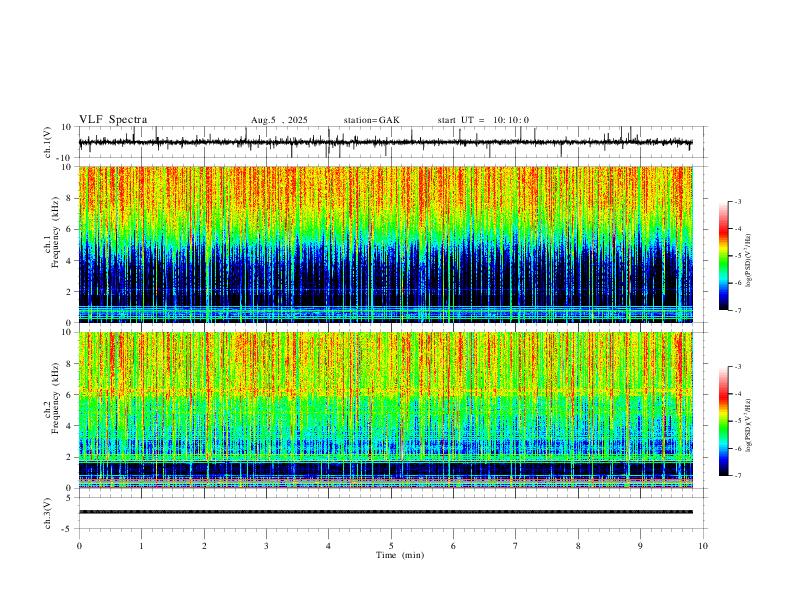Screen dimensions: 792x612
Task: Click the "VLF Spectra" title text
Action: click(x=113, y=120)
